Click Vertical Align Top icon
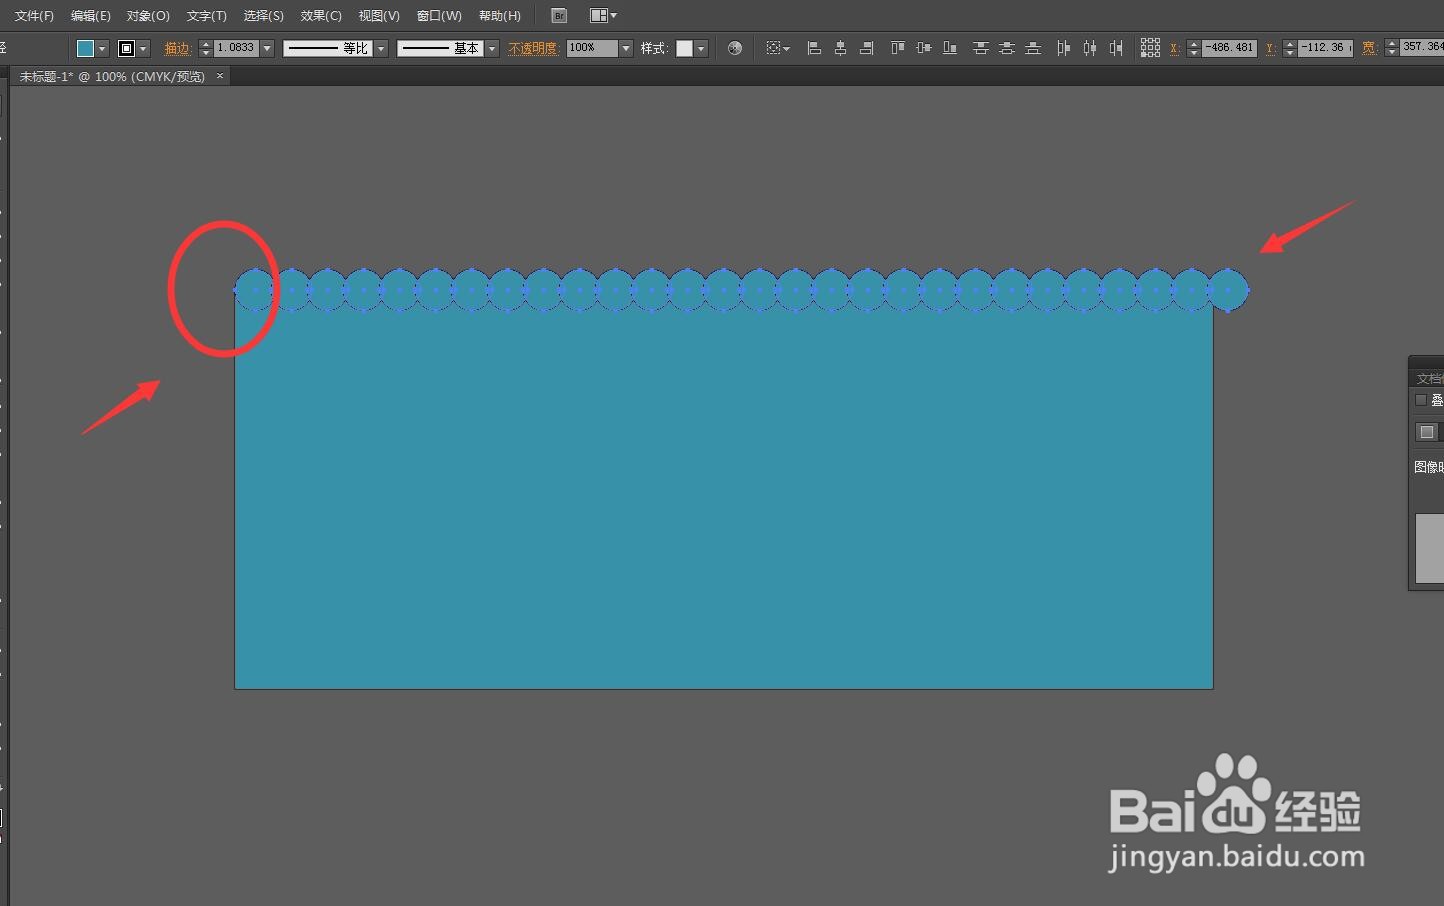This screenshot has width=1444, height=906. point(898,48)
